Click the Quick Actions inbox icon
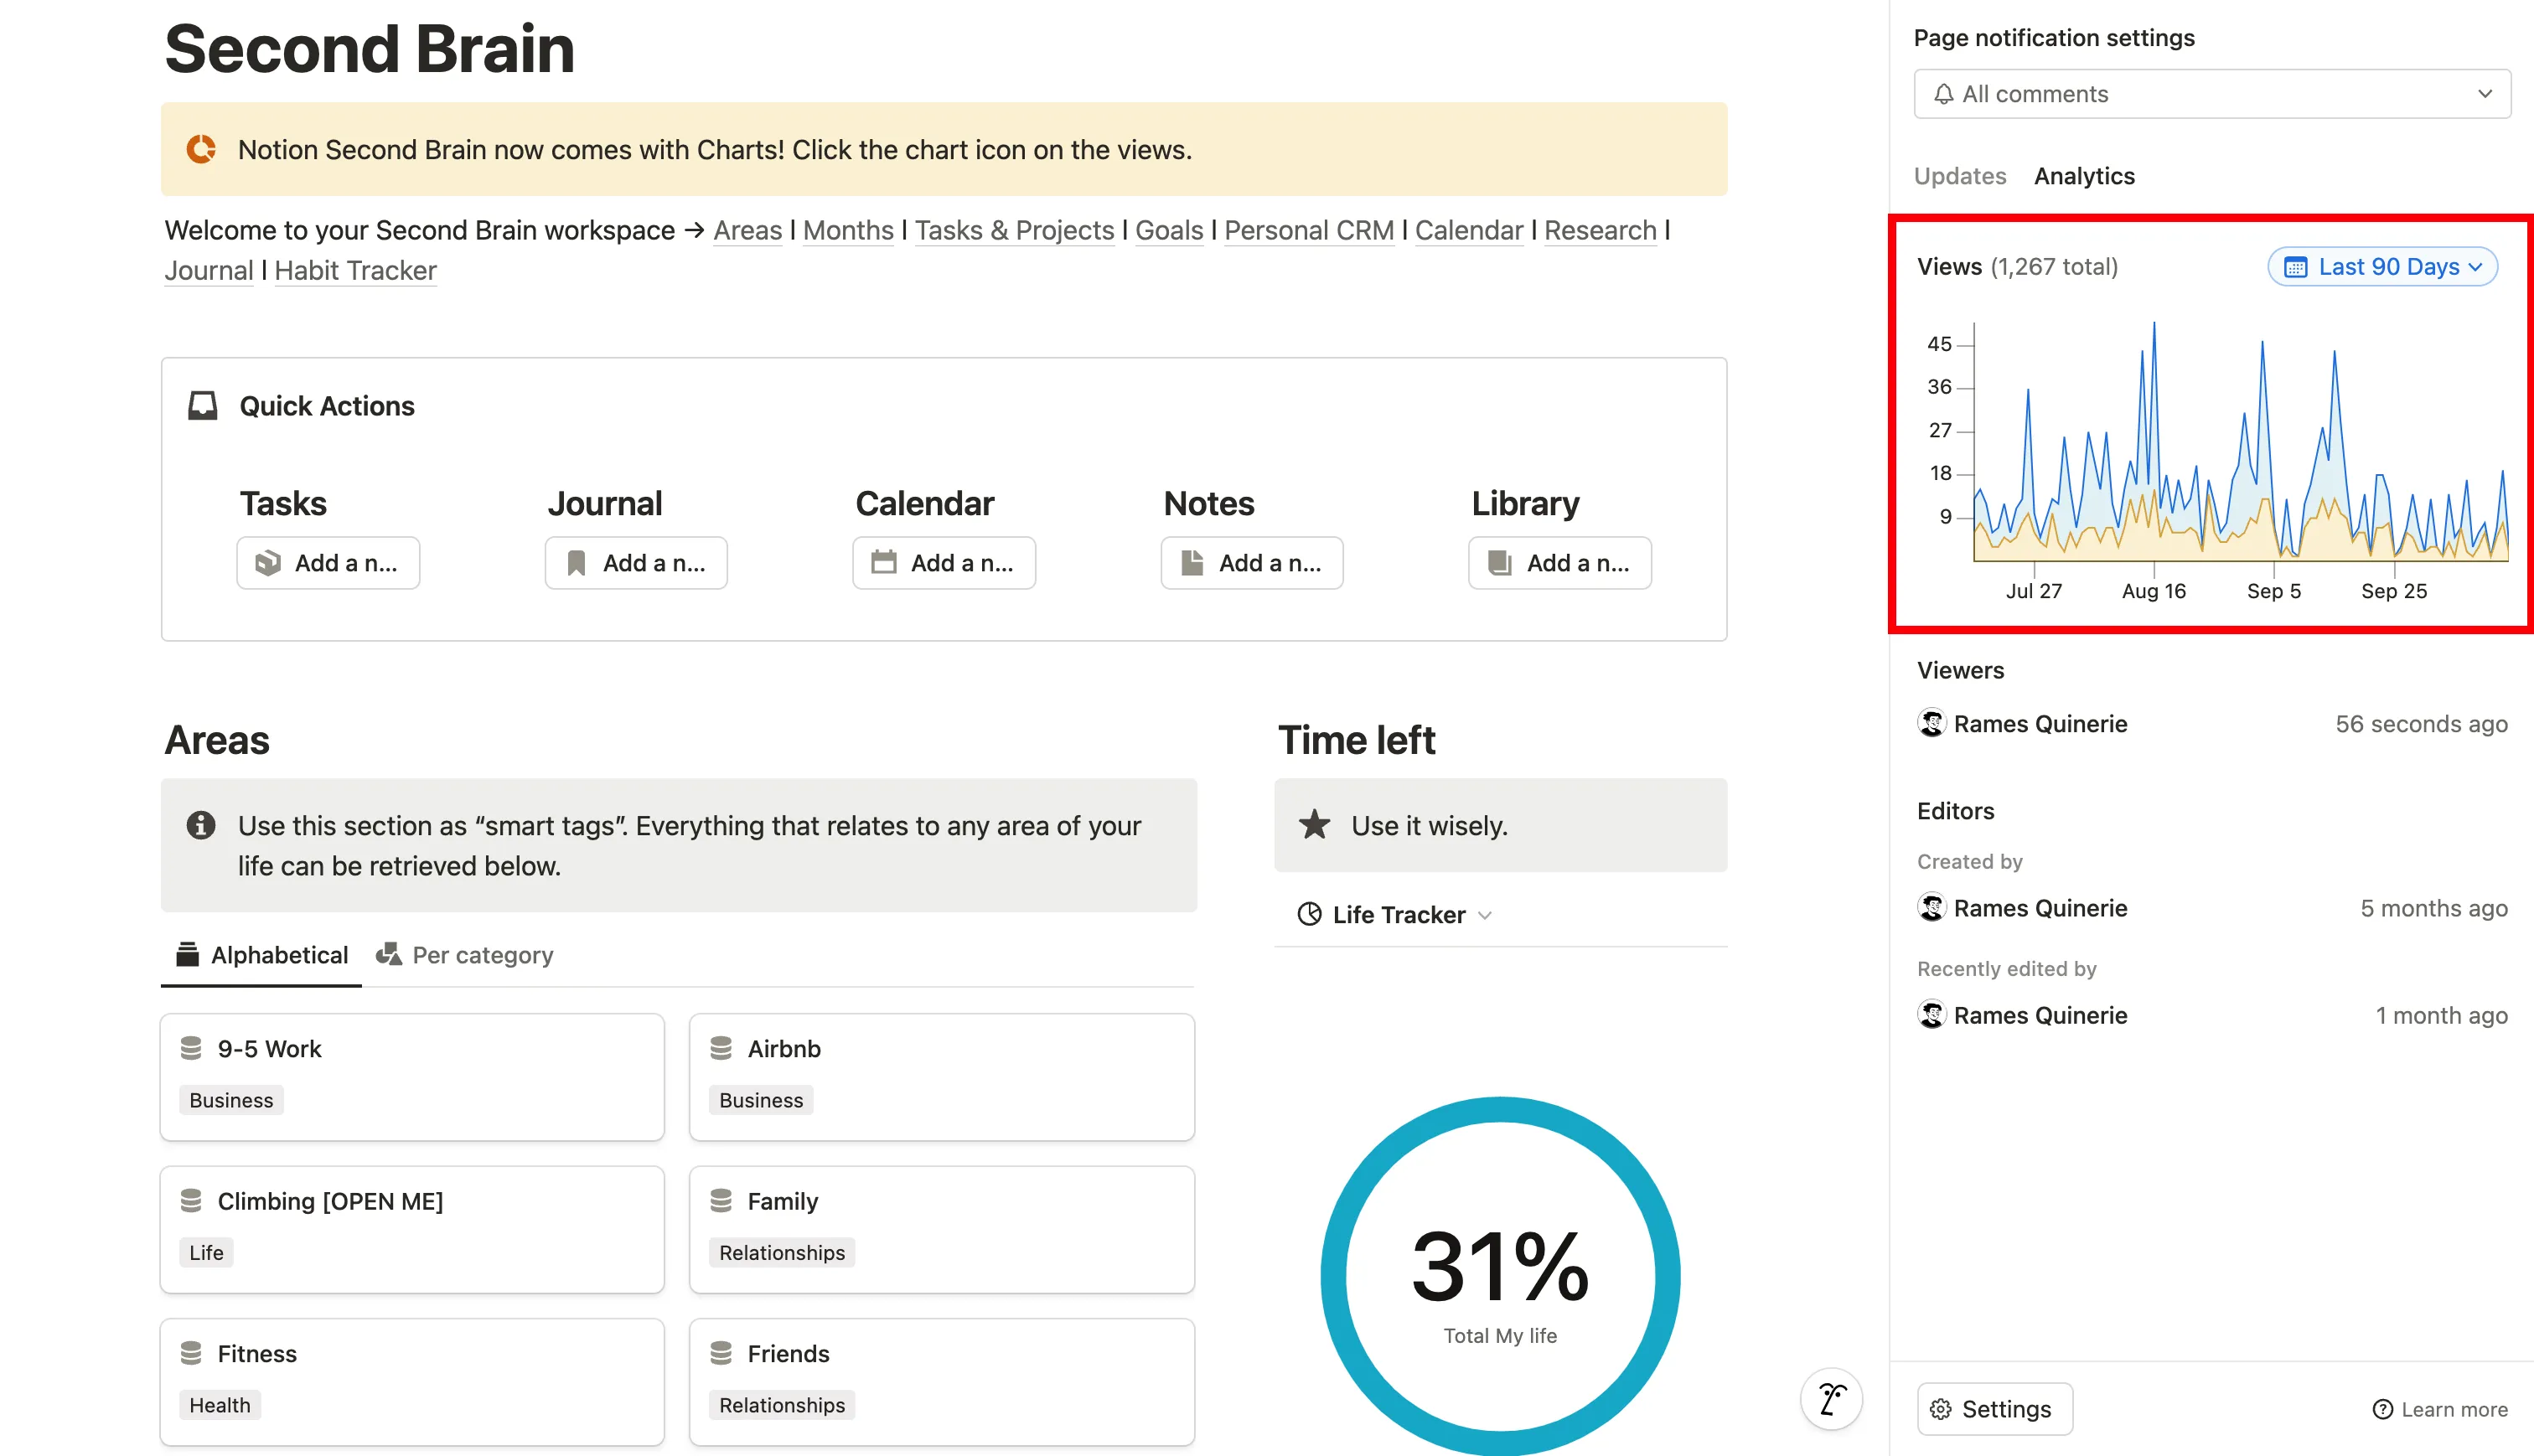The height and width of the screenshot is (1456, 2534). point(203,406)
